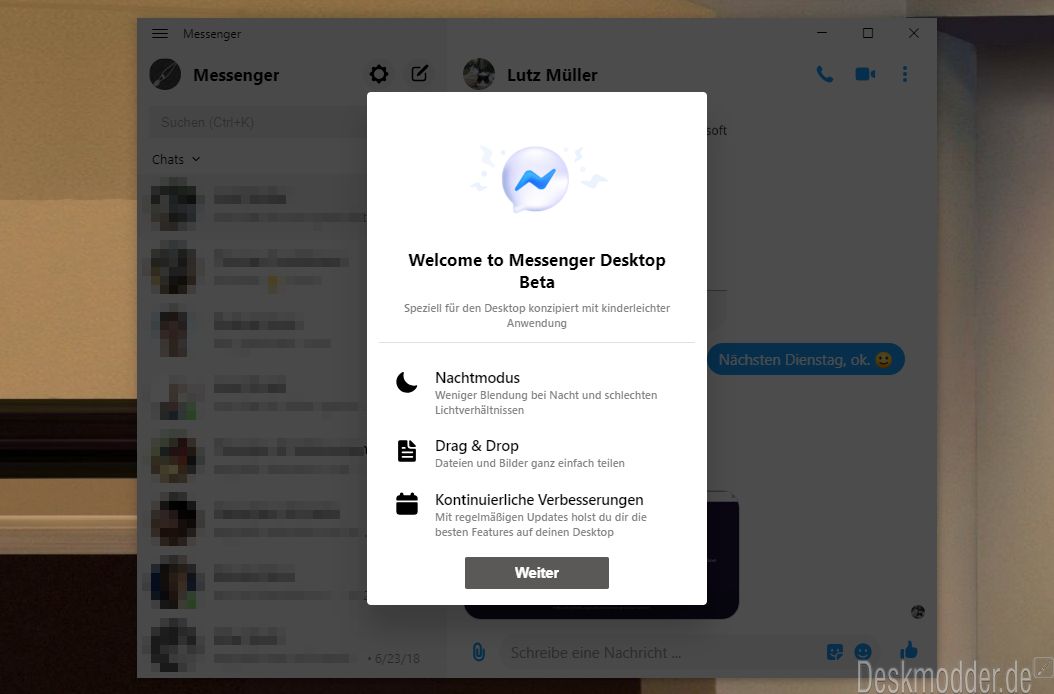The height and width of the screenshot is (694, 1054).
Task: Click the Weiter button
Action: coord(536,572)
